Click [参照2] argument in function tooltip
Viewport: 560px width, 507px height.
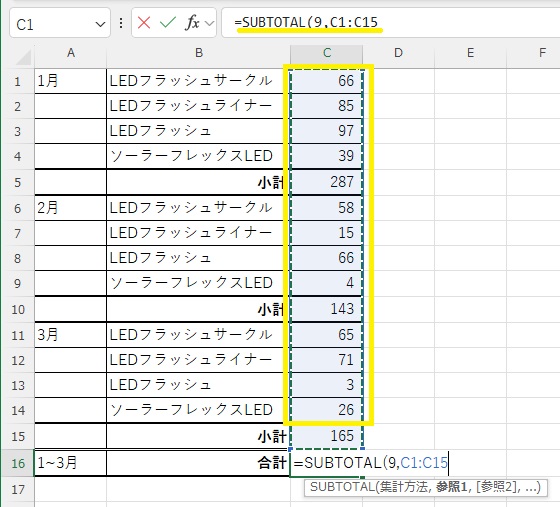pos(498,487)
